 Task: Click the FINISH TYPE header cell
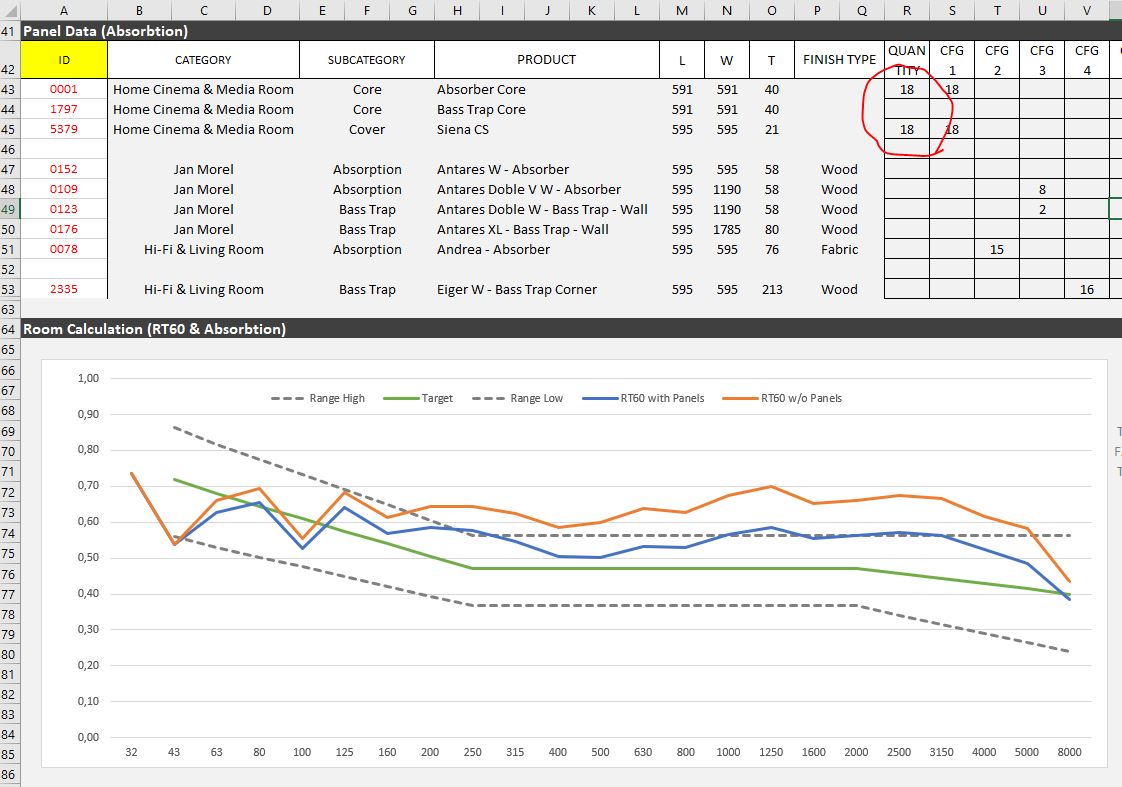[x=839, y=60]
